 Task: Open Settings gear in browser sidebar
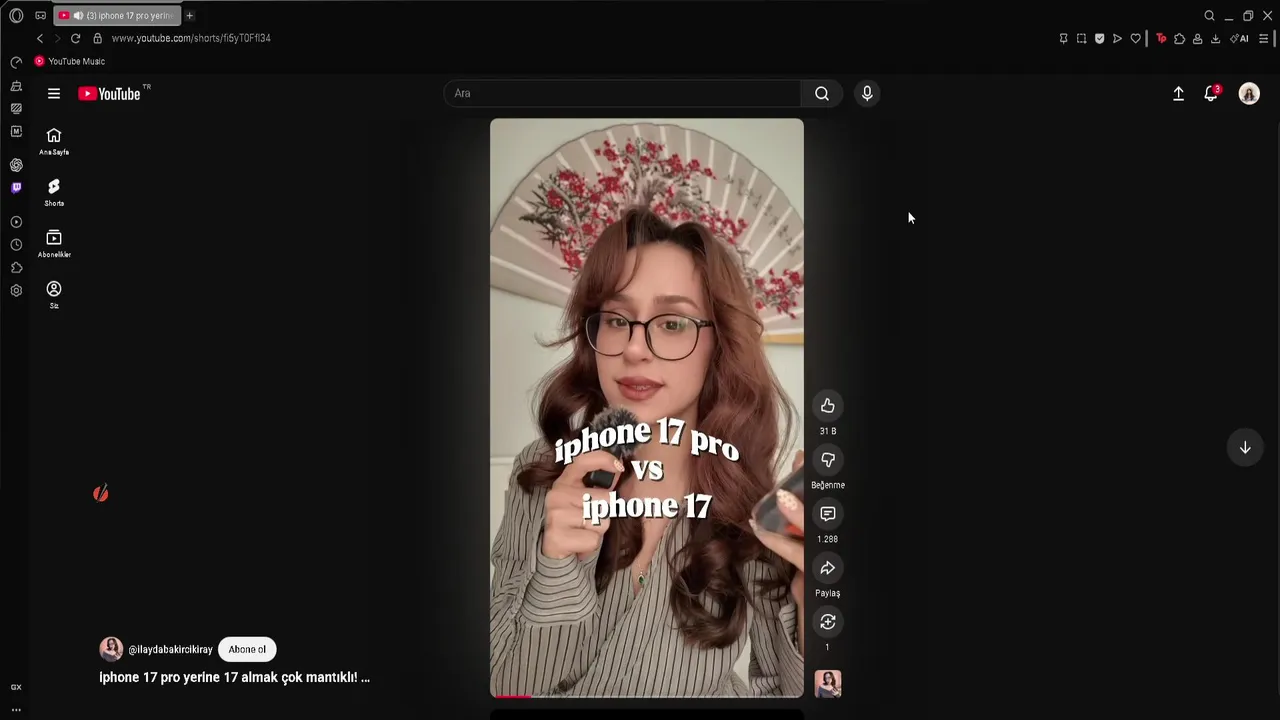pyautogui.click(x=16, y=291)
